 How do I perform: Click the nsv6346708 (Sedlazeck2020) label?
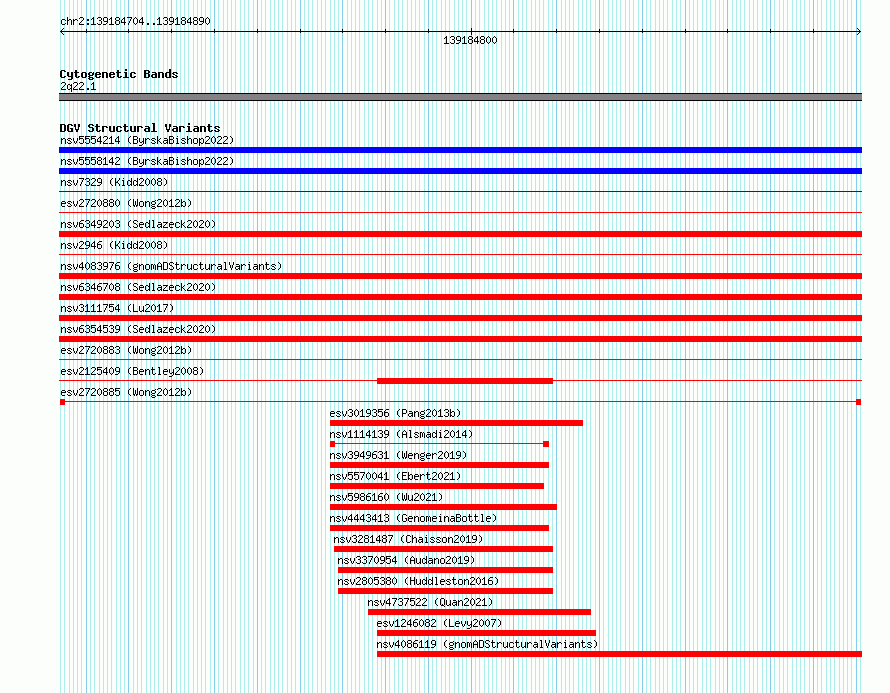tap(138, 287)
